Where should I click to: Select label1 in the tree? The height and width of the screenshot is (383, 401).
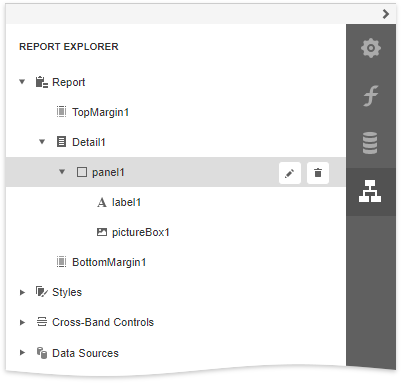[126, 202]
